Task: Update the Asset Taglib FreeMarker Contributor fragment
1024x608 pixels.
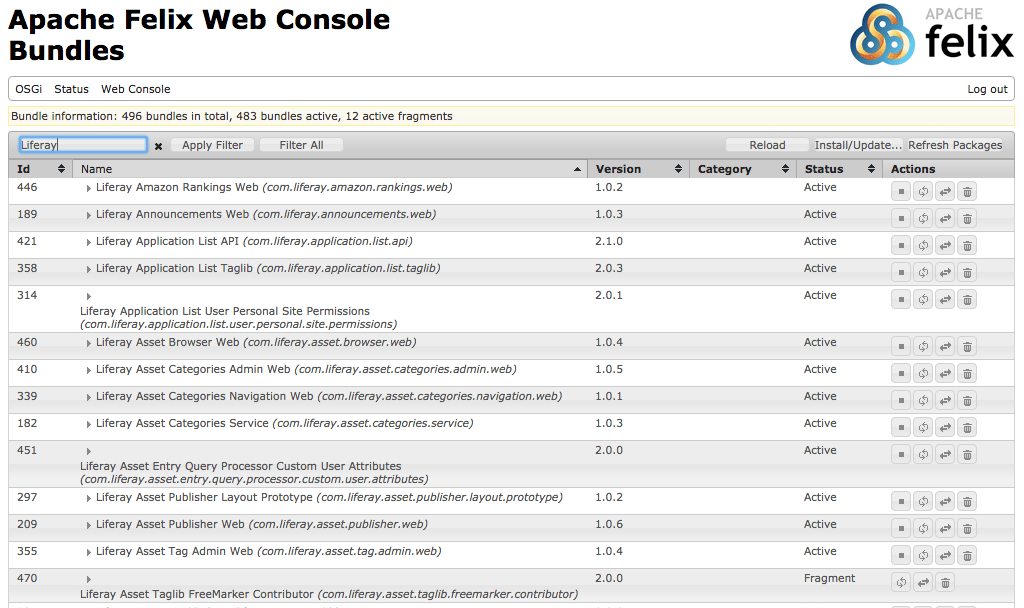Action: (923, 582)
